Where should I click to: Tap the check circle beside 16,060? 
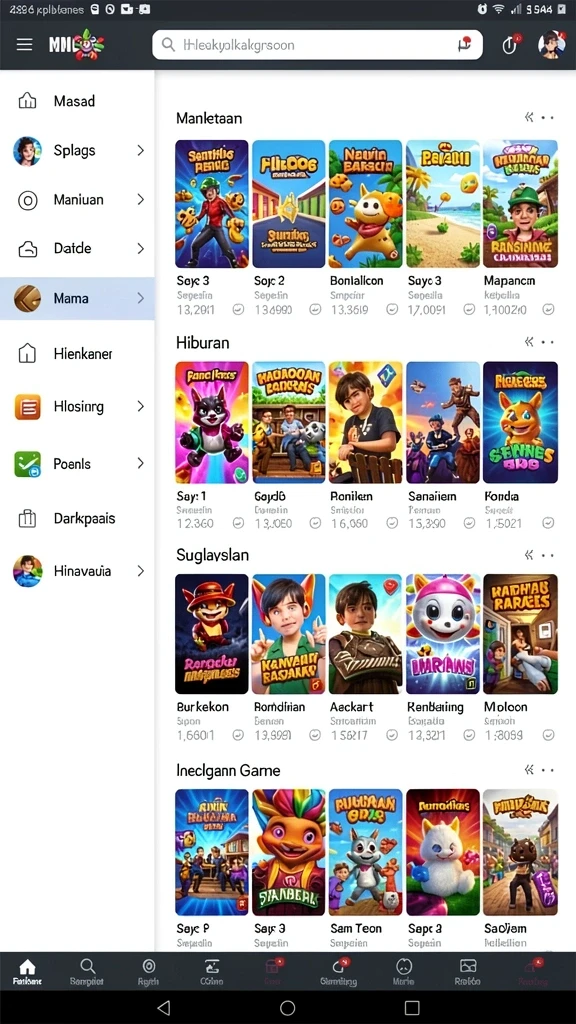(392, 523)
